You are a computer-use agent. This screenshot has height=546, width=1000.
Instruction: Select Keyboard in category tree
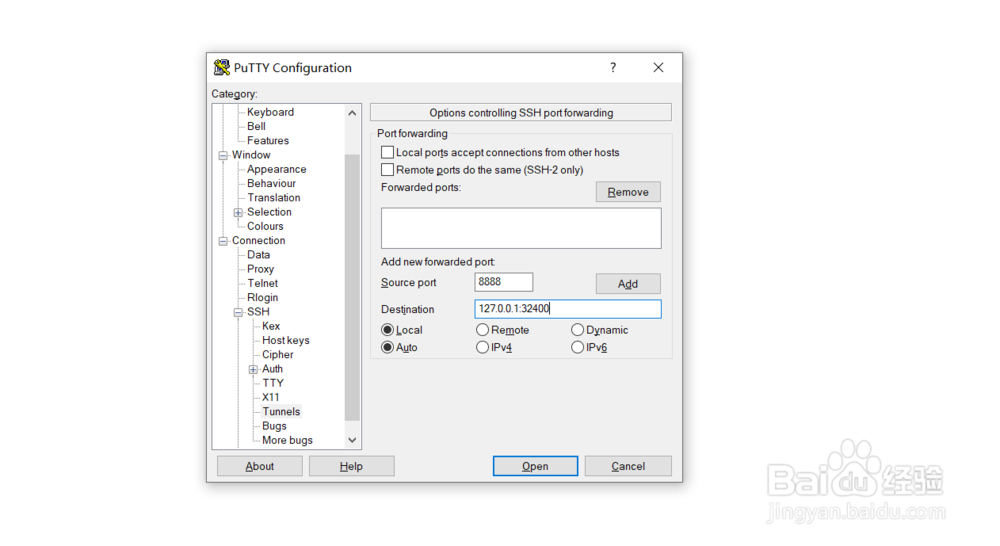coord(270,112)
